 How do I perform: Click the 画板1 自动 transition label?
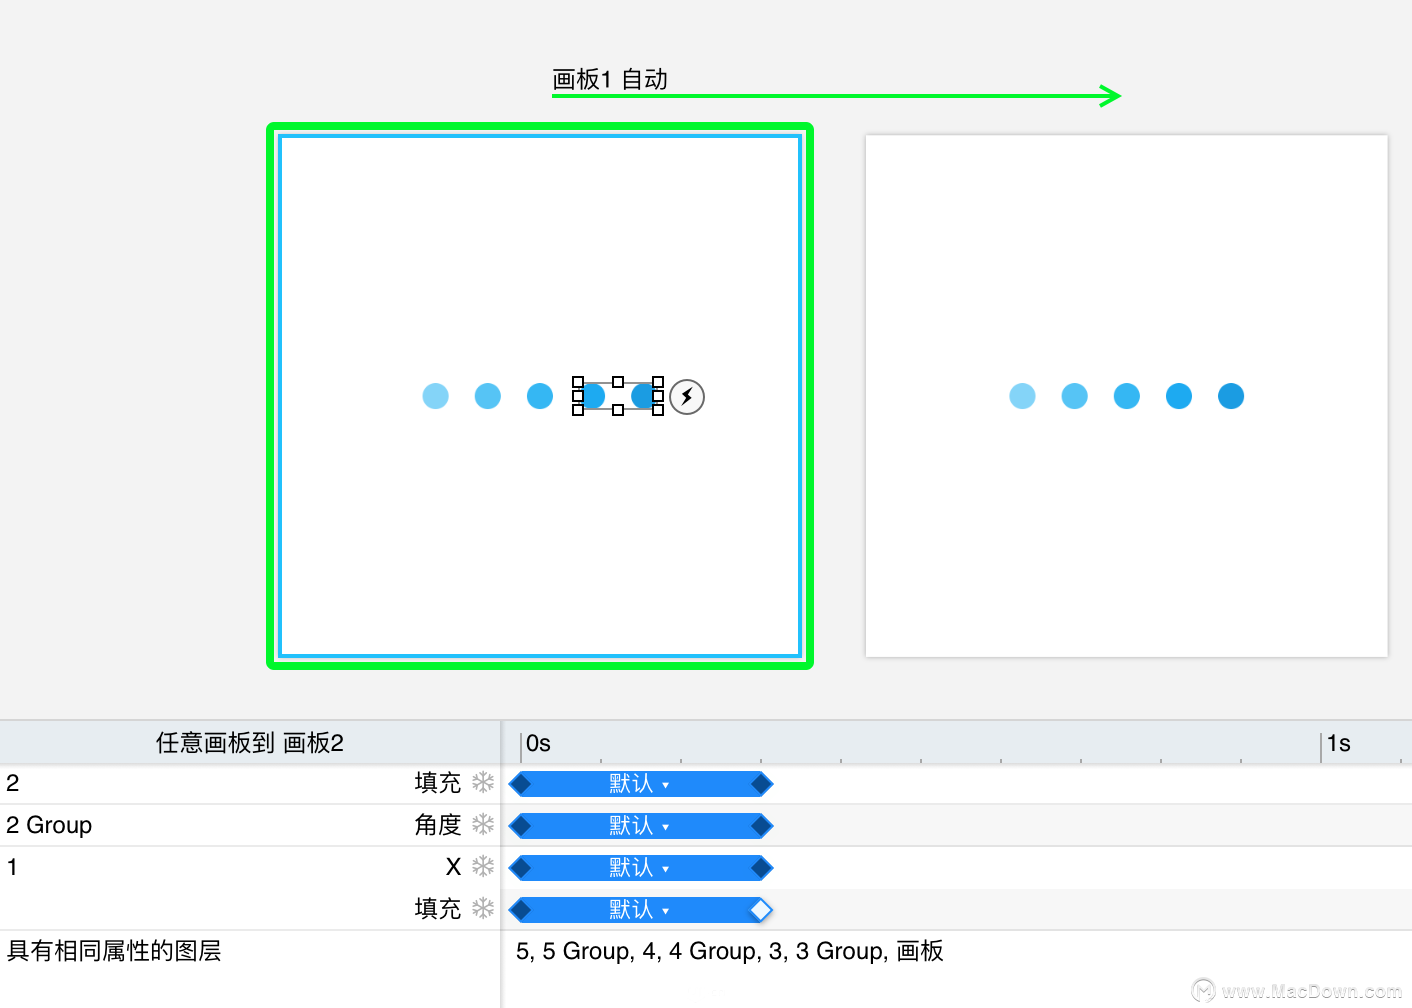coord(610,79)
